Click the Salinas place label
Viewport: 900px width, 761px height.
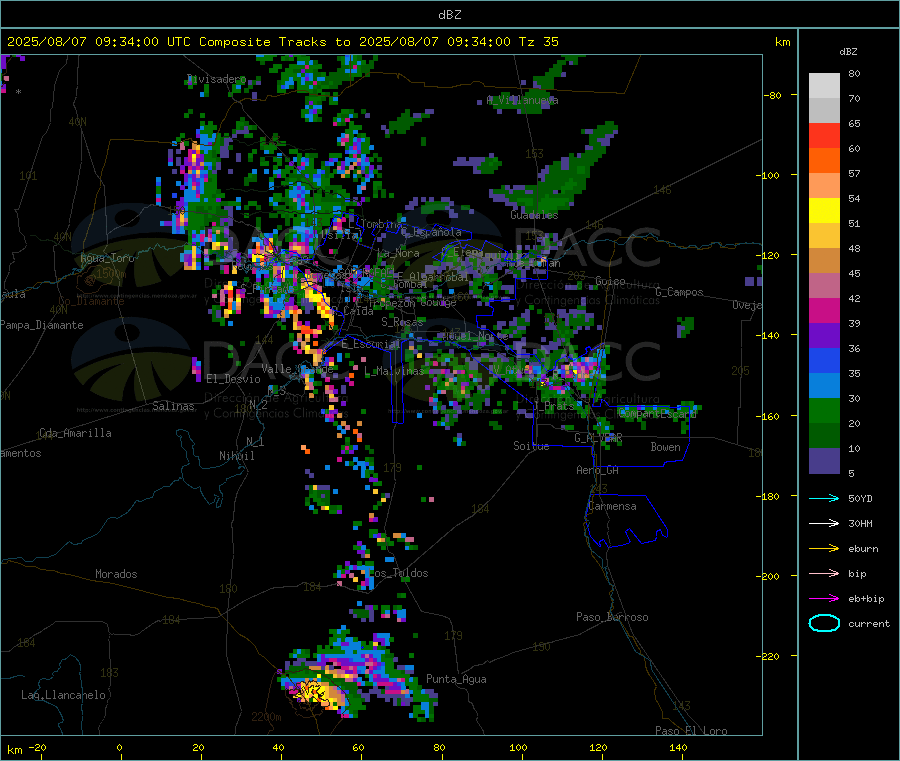[x=173, y=406]
